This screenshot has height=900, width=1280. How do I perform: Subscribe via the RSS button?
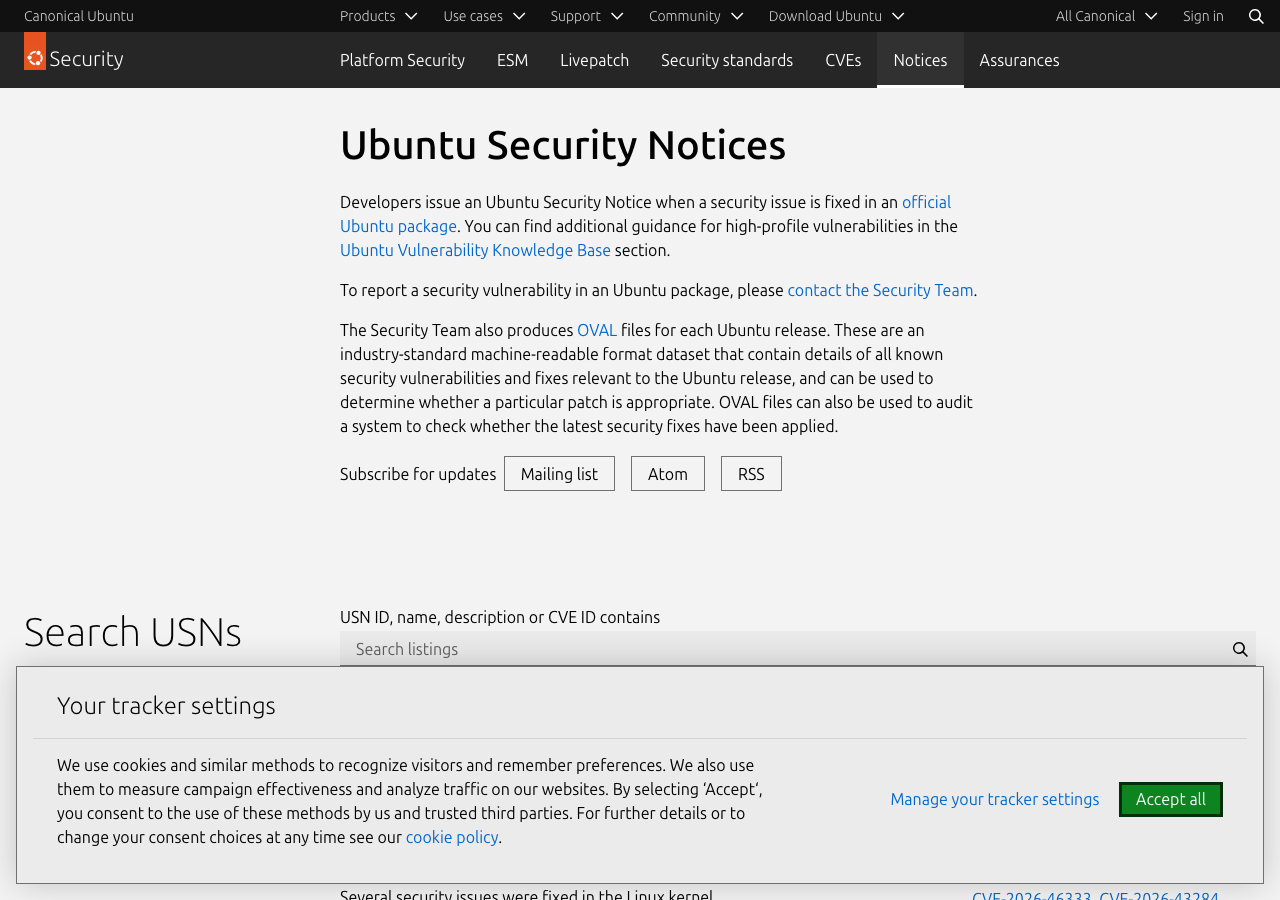[x=751, y=474]
